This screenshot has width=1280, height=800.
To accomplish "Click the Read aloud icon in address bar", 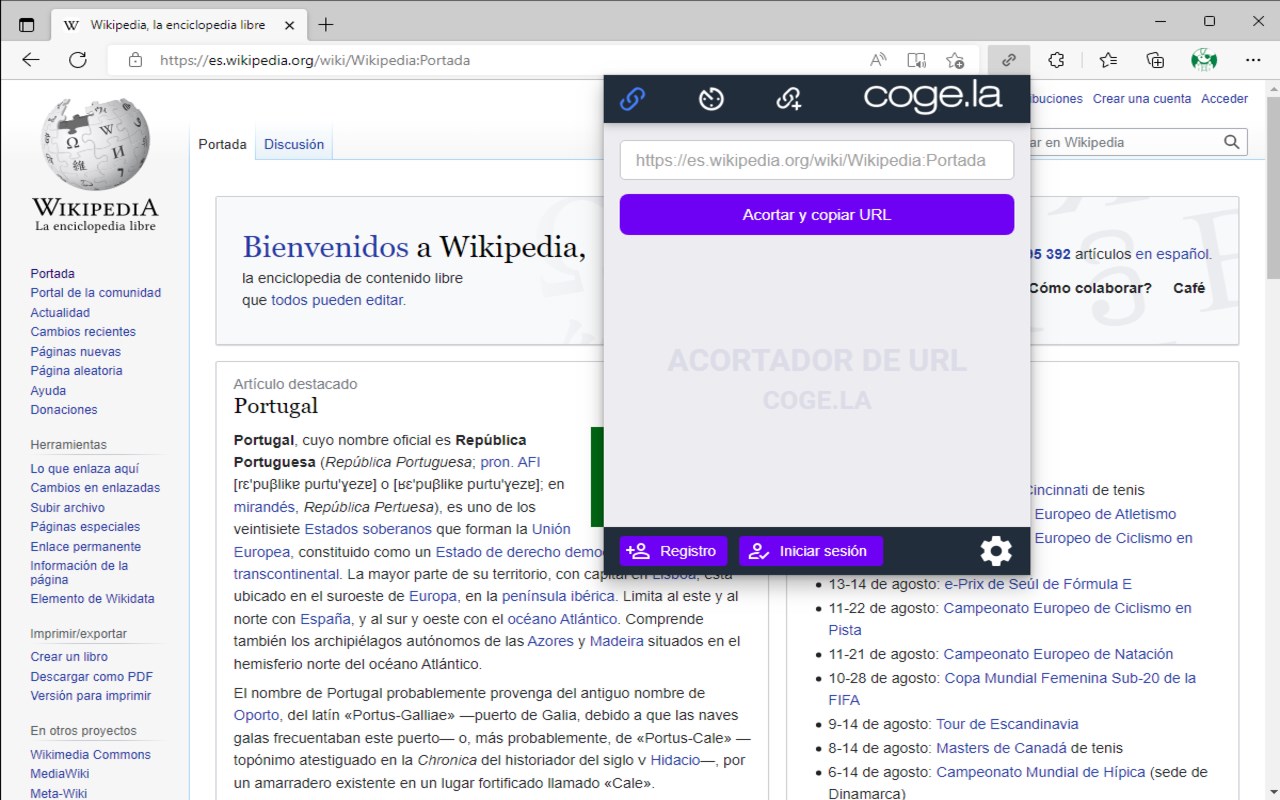I will point(878,60).
